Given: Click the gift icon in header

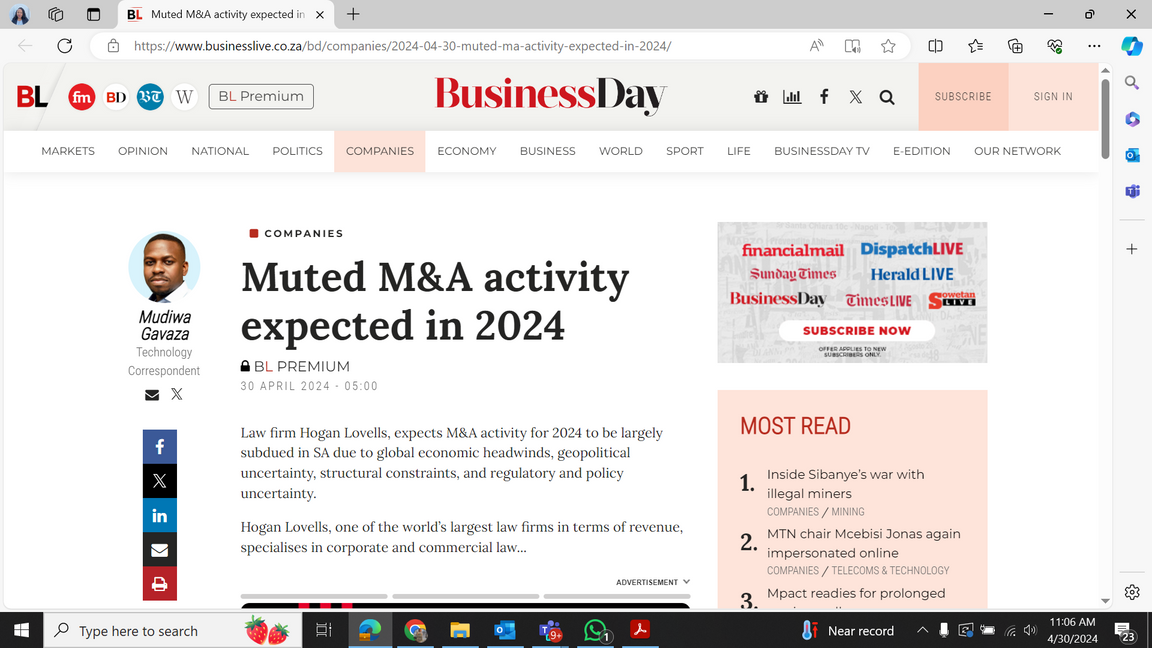Looking at the screenshot, I should coord(760,97).
